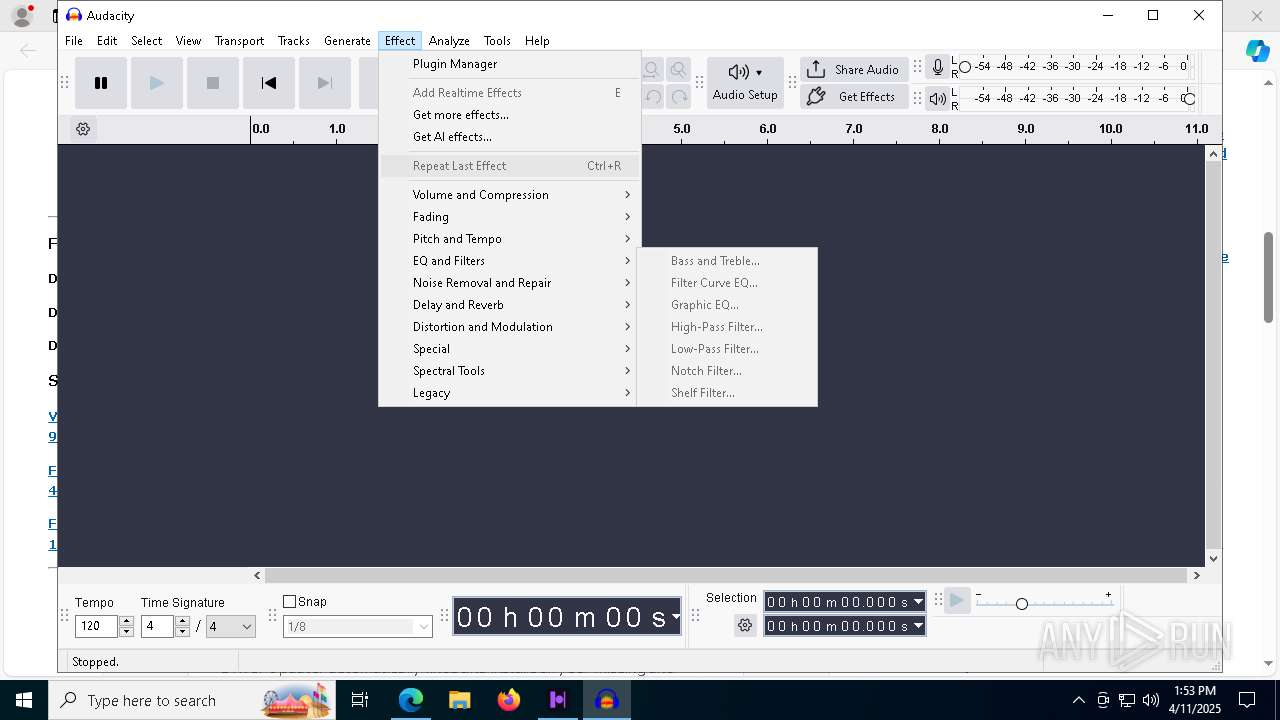Open the File menu

tap(74, 41)
